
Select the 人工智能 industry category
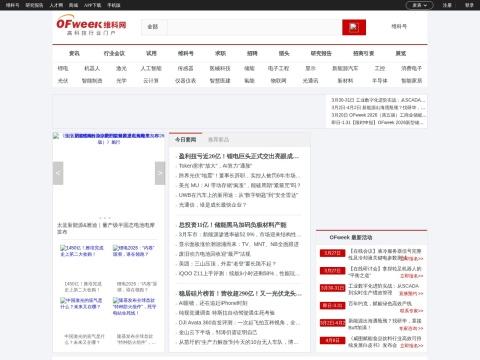151,68
